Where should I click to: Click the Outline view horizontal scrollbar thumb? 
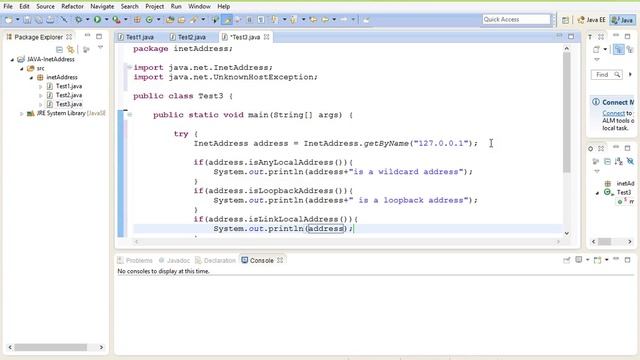click(x=604, y=242)
